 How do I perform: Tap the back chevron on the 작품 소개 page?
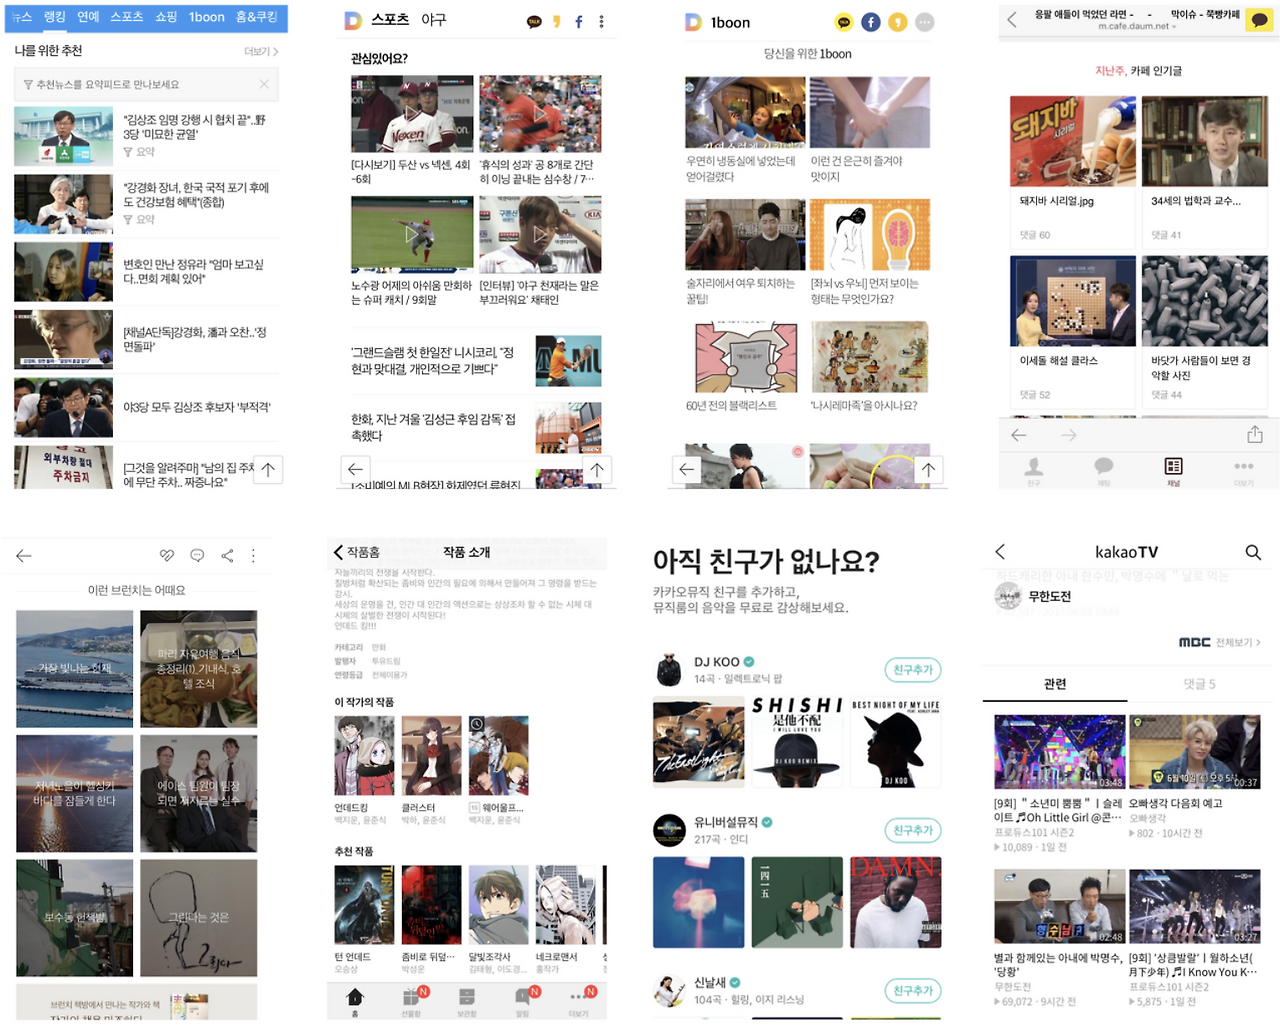click(338, 550)
